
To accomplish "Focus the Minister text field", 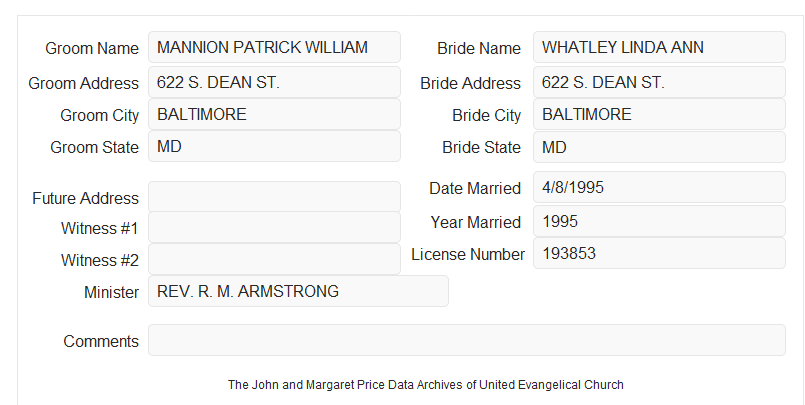I will pos(298,291).
